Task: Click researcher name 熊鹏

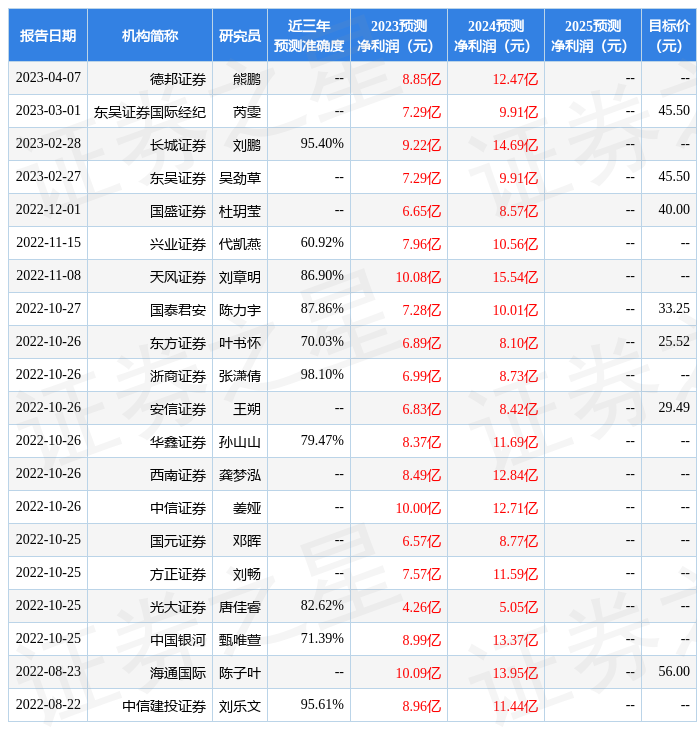Action: pyautogui.click(x=247, y=79)
